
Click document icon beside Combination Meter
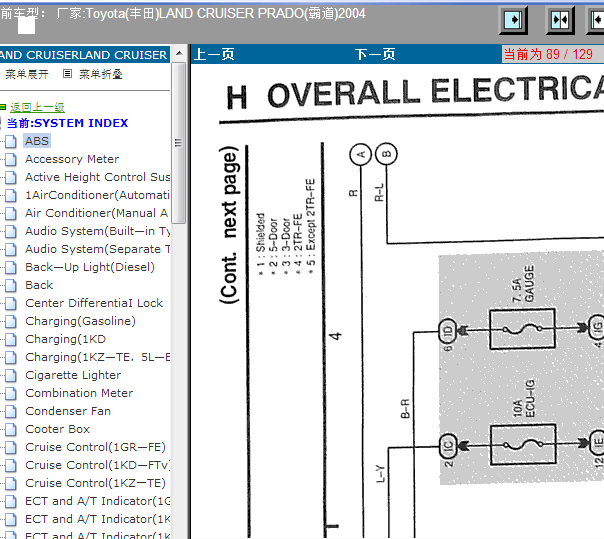pos(11,393)
